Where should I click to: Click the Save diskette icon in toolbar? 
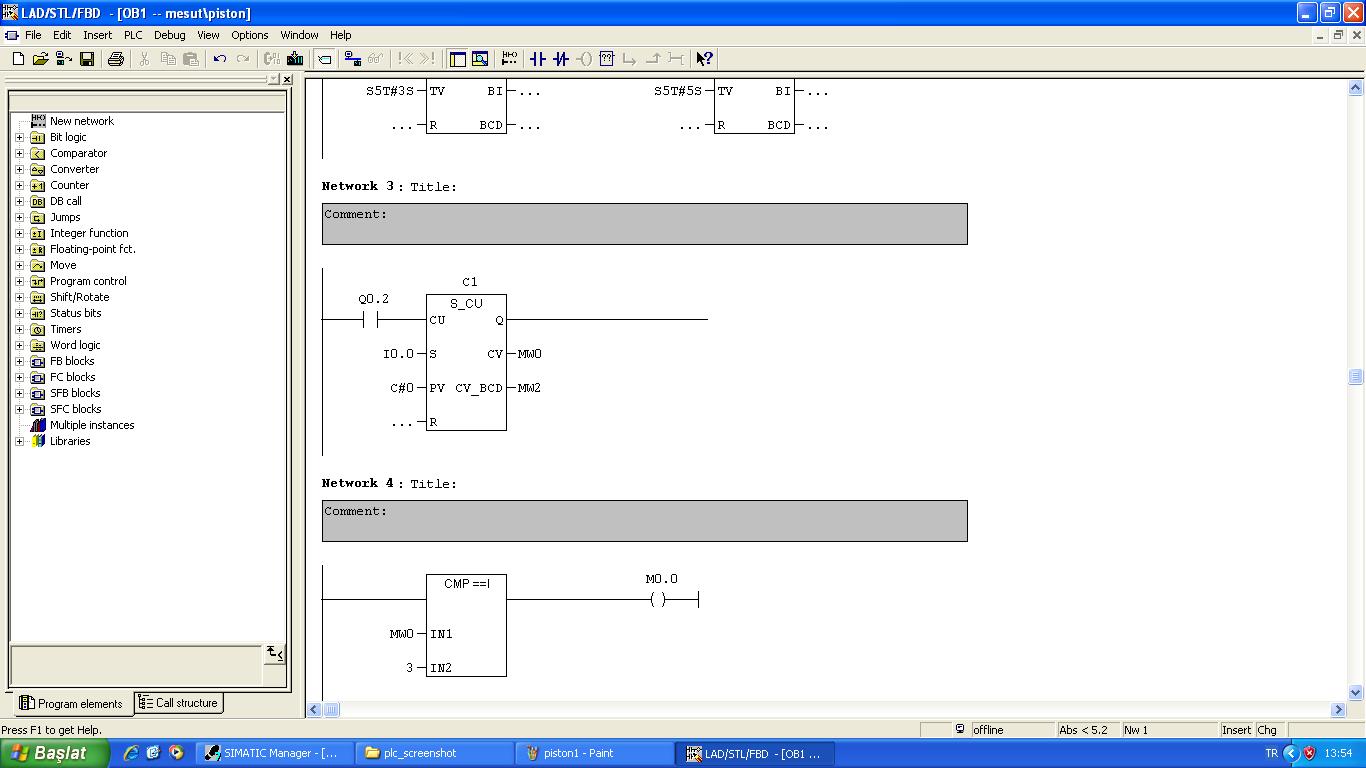pyautogui.click(x=87, y=59)
